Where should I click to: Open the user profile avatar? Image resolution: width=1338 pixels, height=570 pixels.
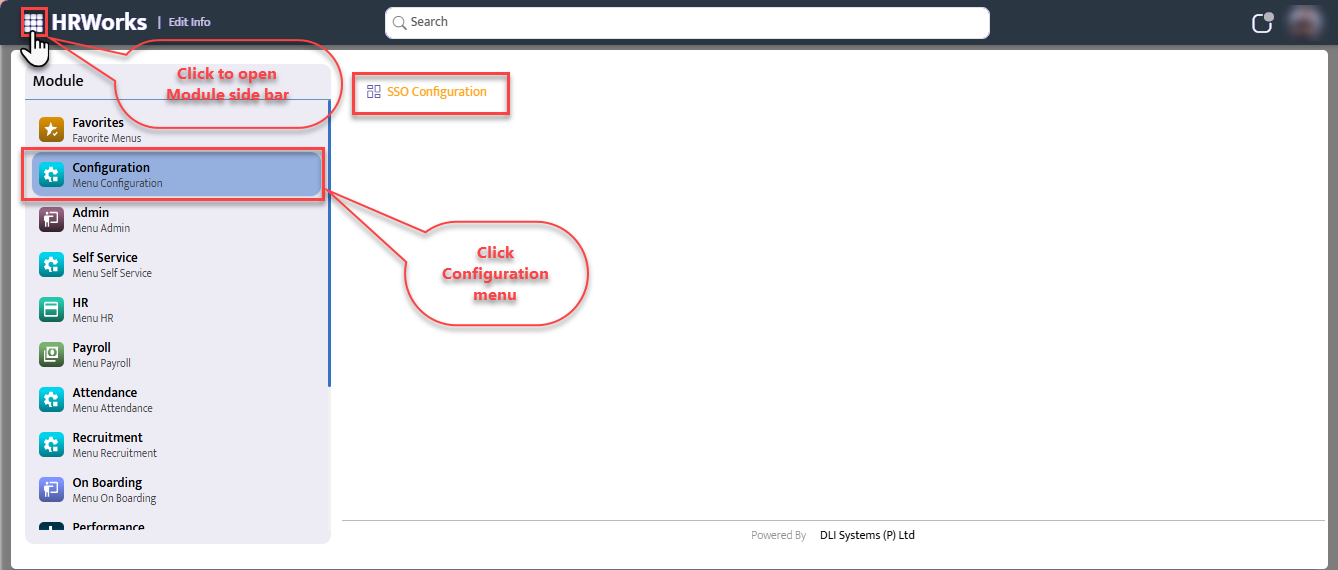[x=1304, y=22]
